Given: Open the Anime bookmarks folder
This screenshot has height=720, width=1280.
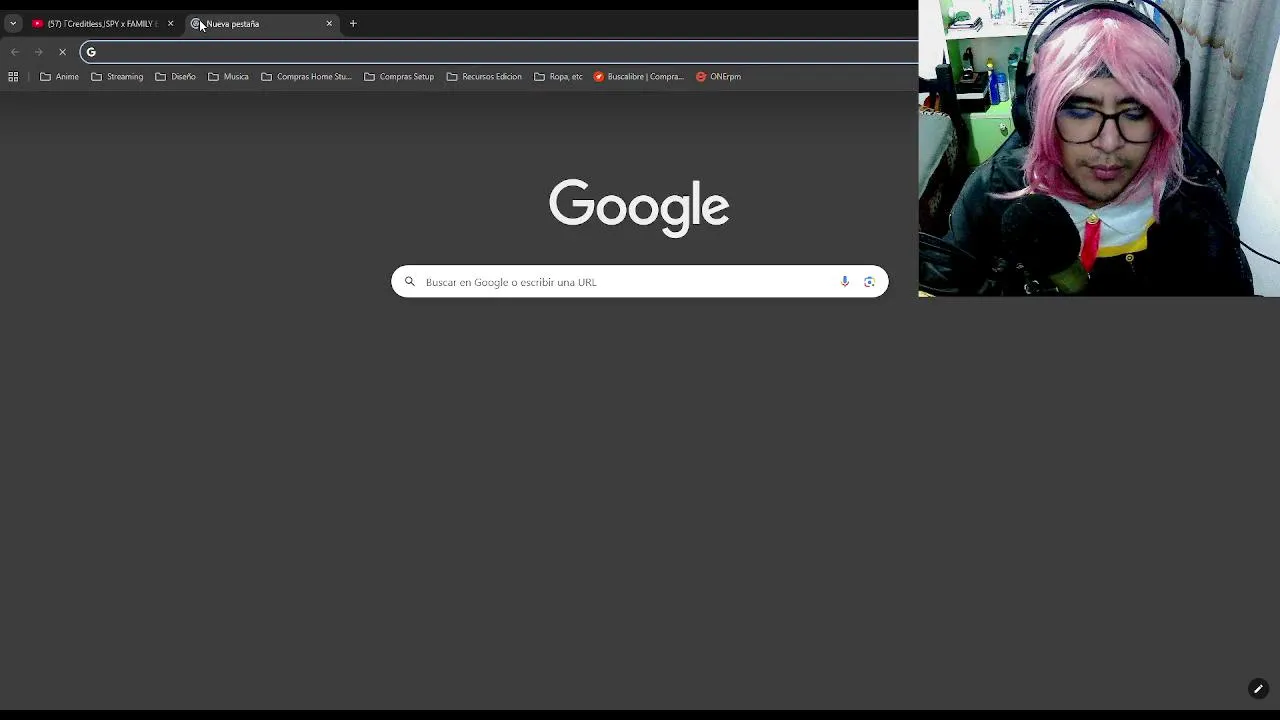Looking at the screenshot, I should pos(59,76).
